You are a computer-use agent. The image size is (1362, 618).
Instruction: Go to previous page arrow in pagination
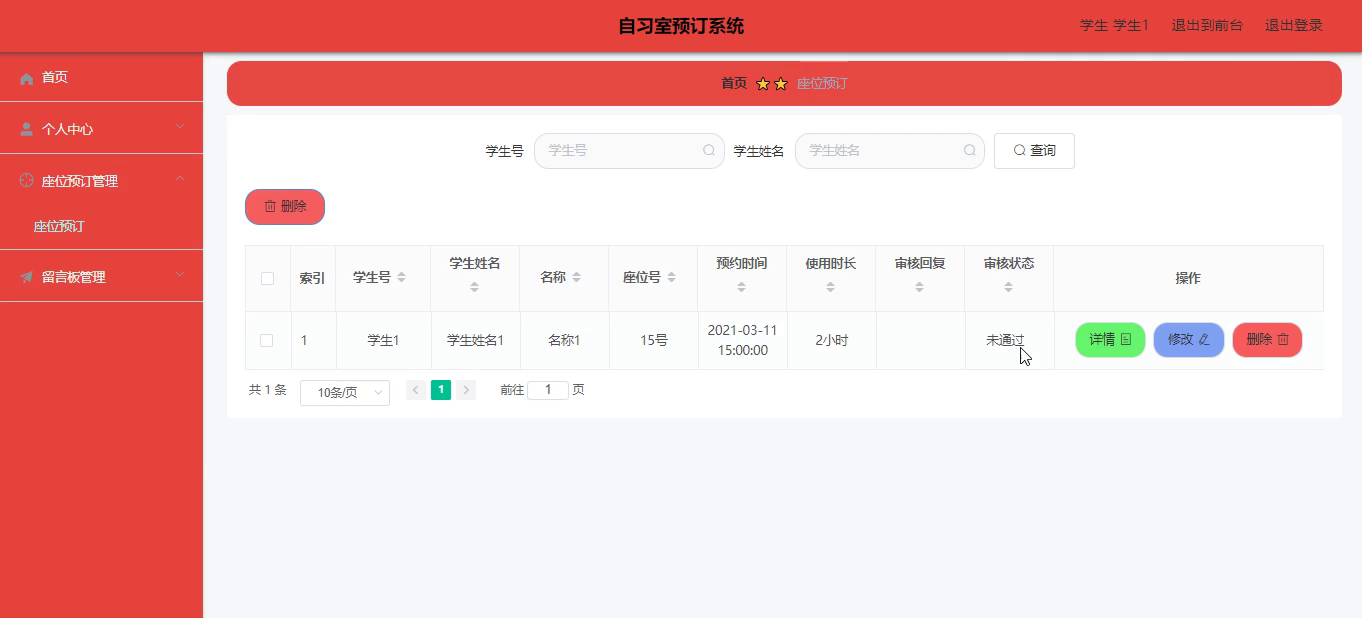[416, 390]
